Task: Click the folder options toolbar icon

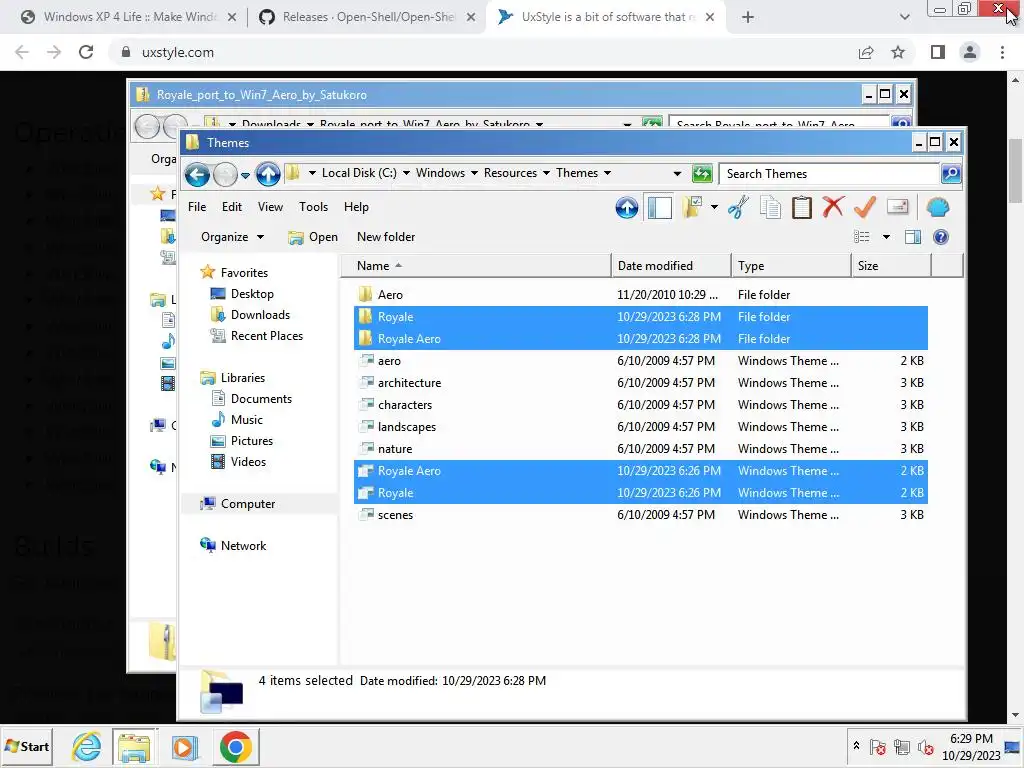Action: coord(692,208)
